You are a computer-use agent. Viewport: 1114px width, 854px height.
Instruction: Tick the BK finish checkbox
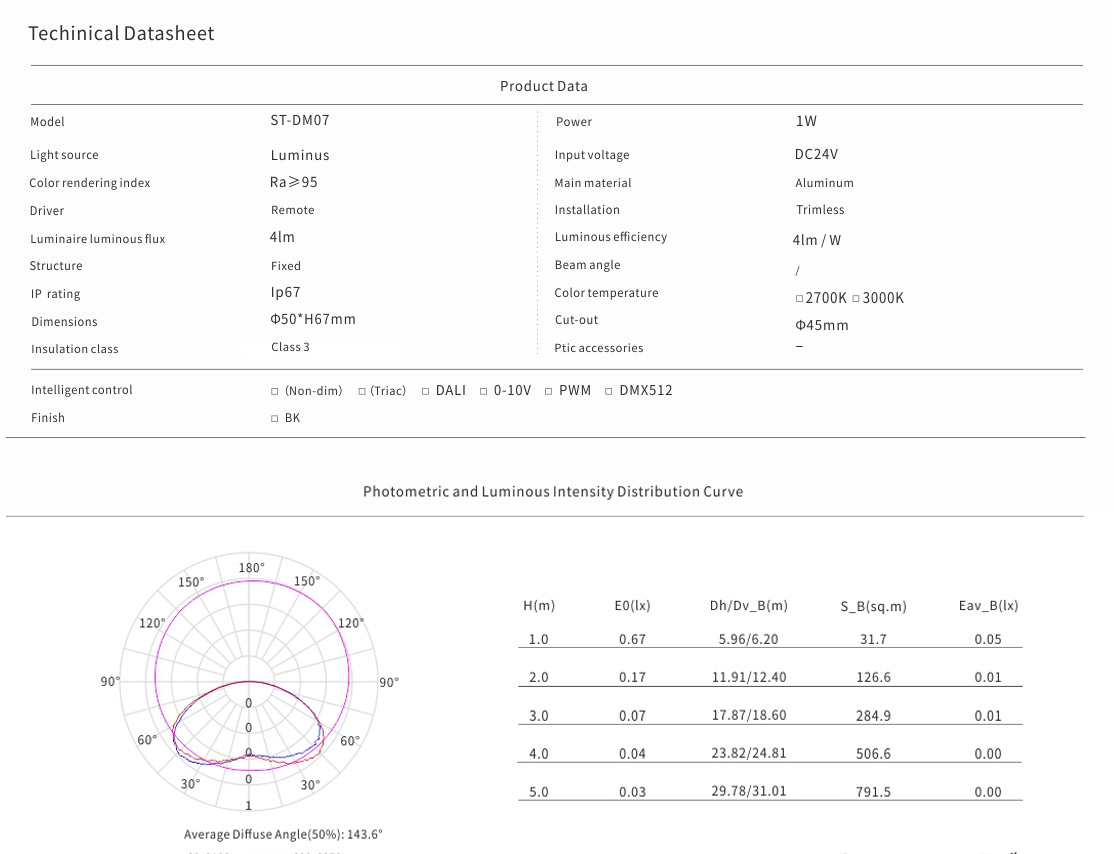pyautogui.click(x=275, y=419)
